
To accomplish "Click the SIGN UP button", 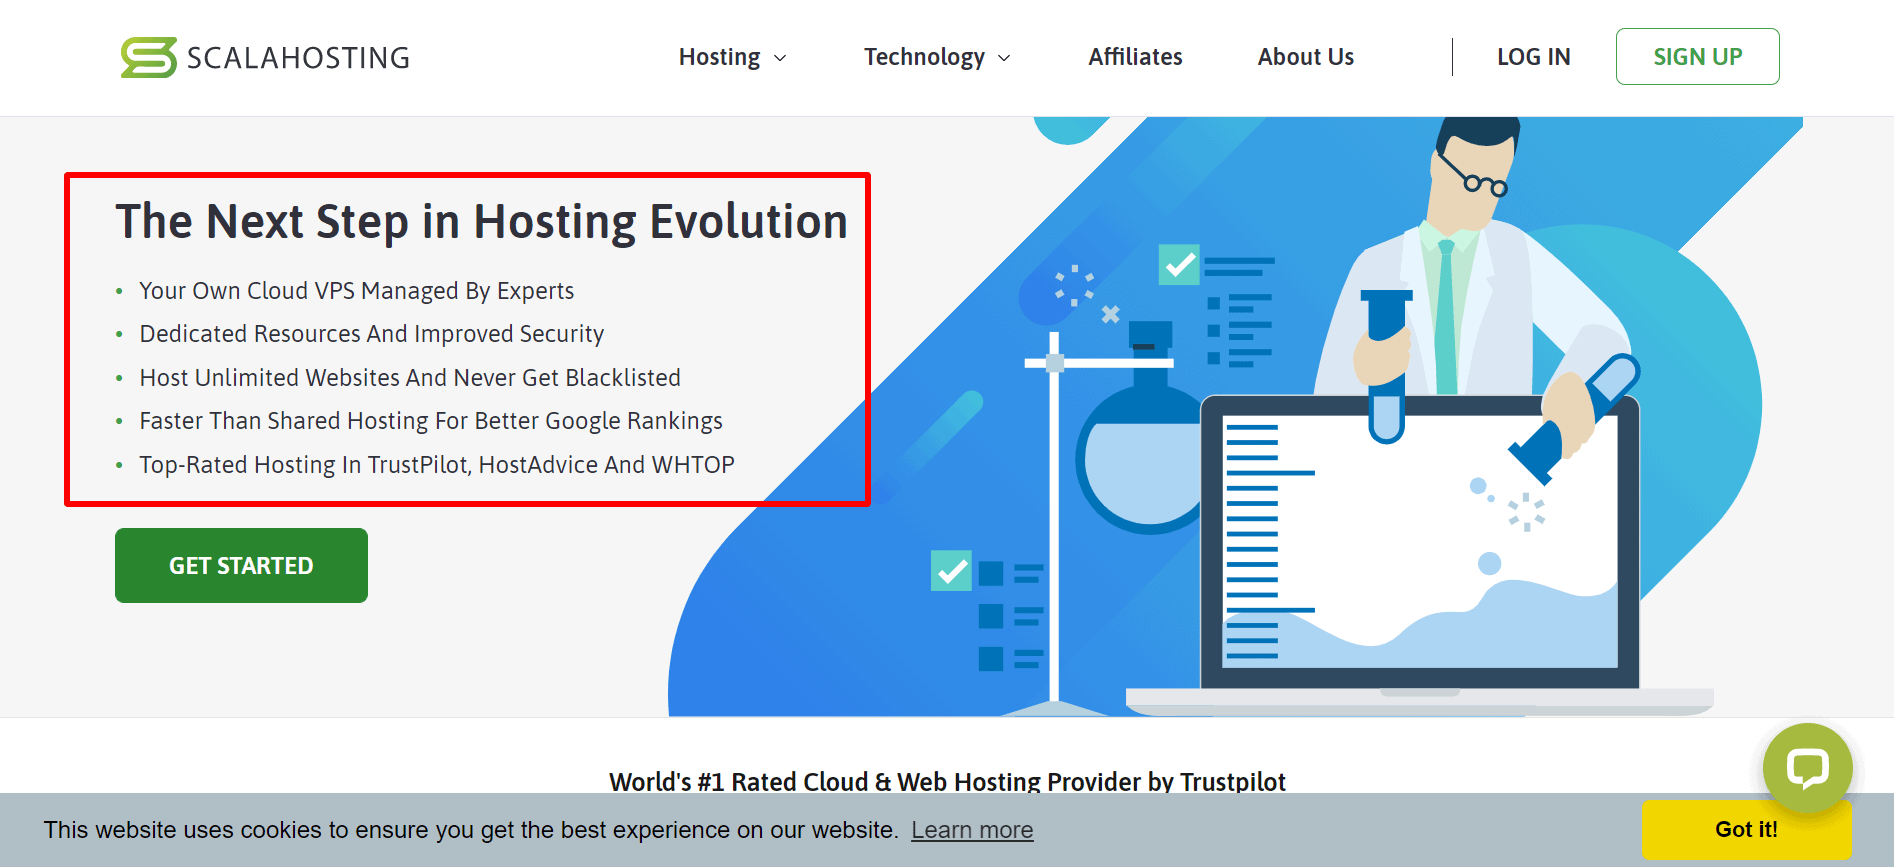I will pos(1697,57).
